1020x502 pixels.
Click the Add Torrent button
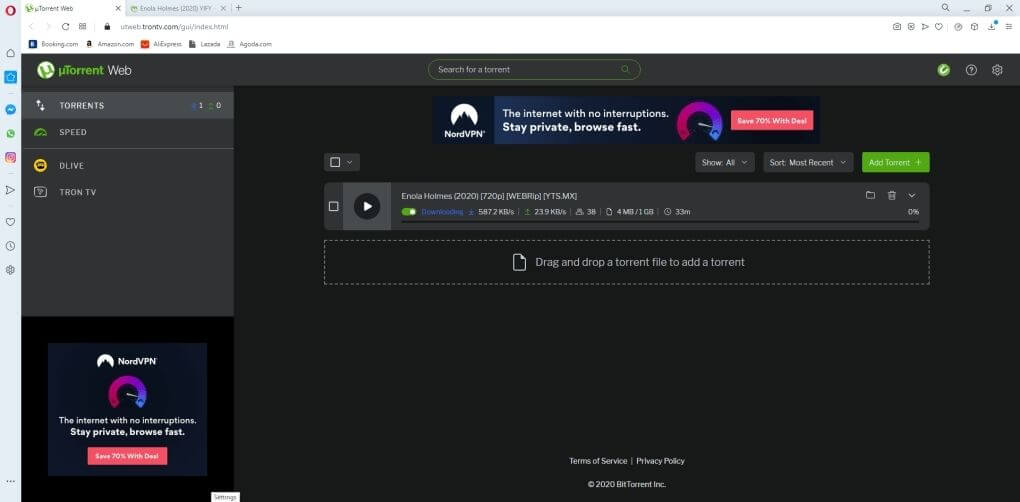coord(895,162)
